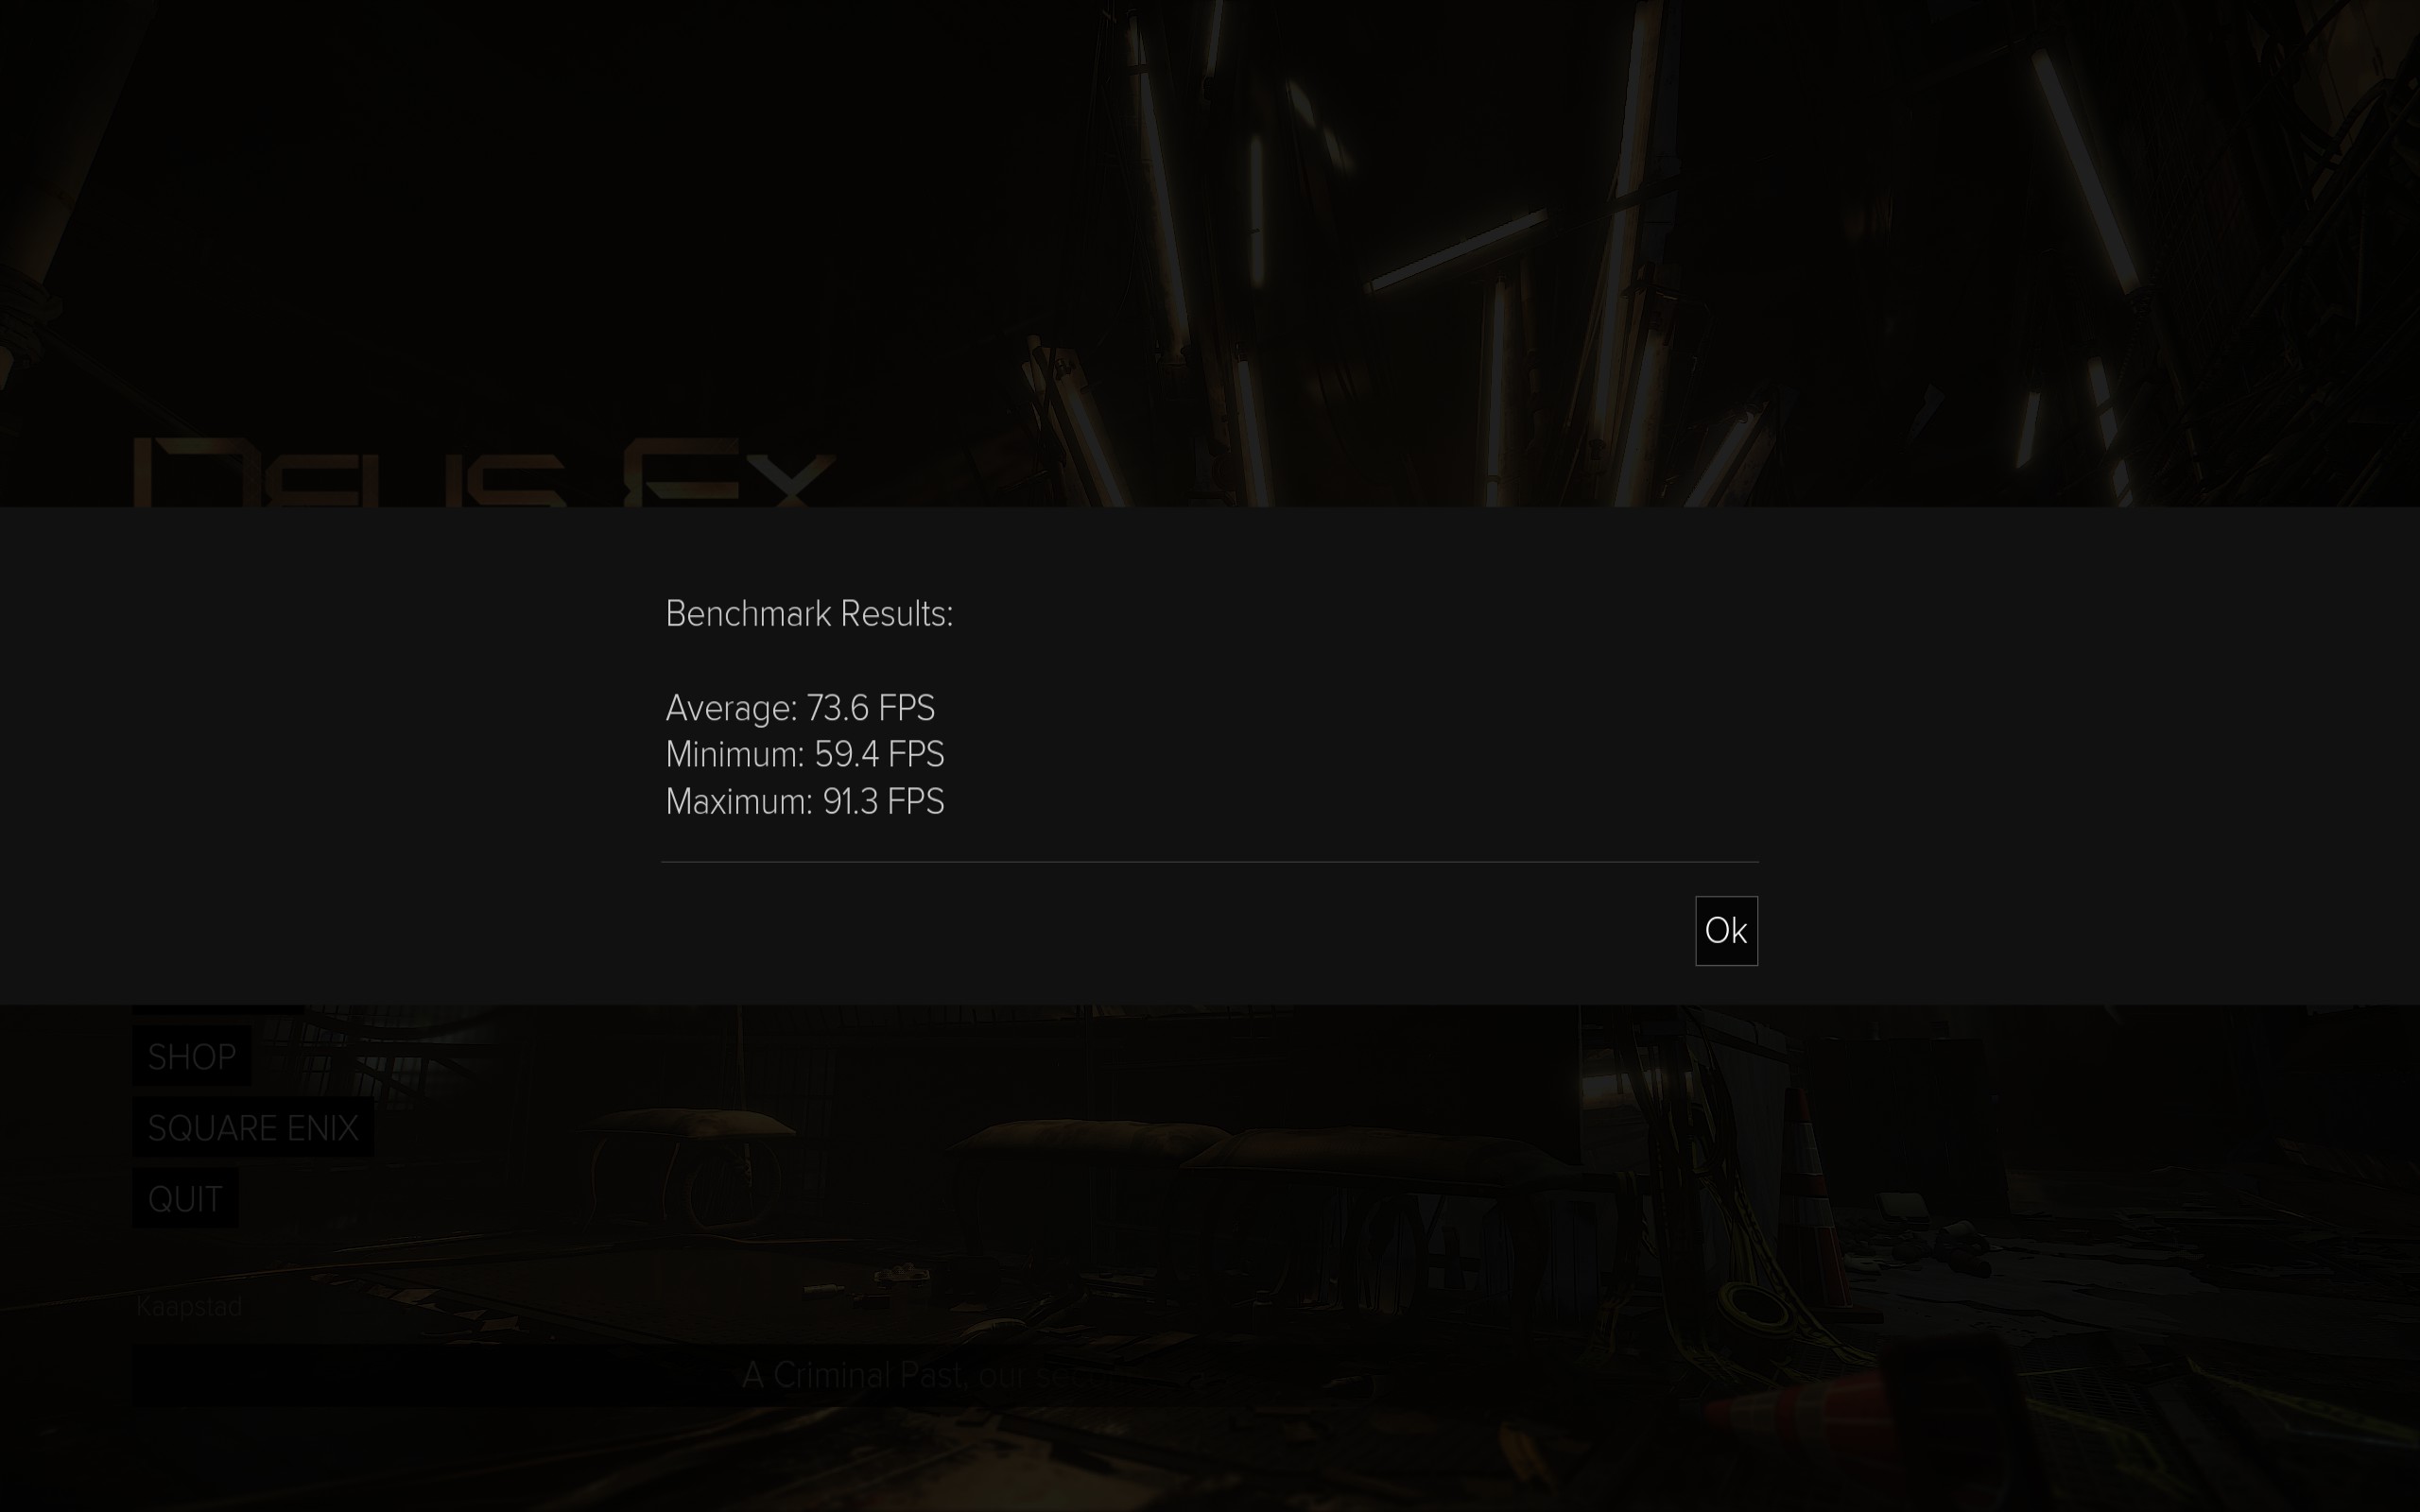Click the Maximum 91.3 FPS line
2420x1512 pixels.
805,802
